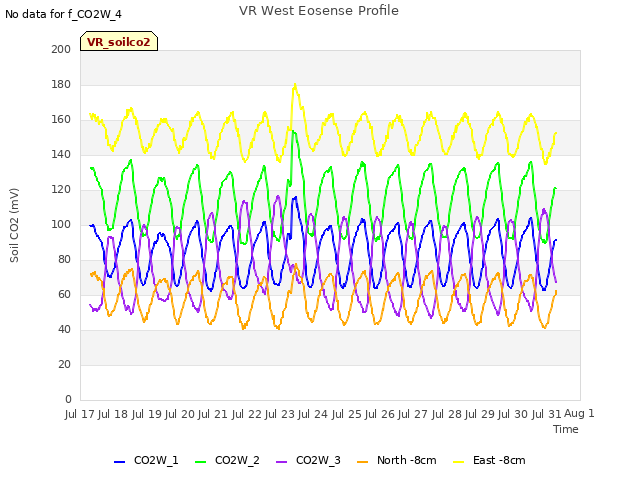Toggle CO2W_2 series in the legend
This screenshot has width=640, height=480.
click(x=227, y=460)
